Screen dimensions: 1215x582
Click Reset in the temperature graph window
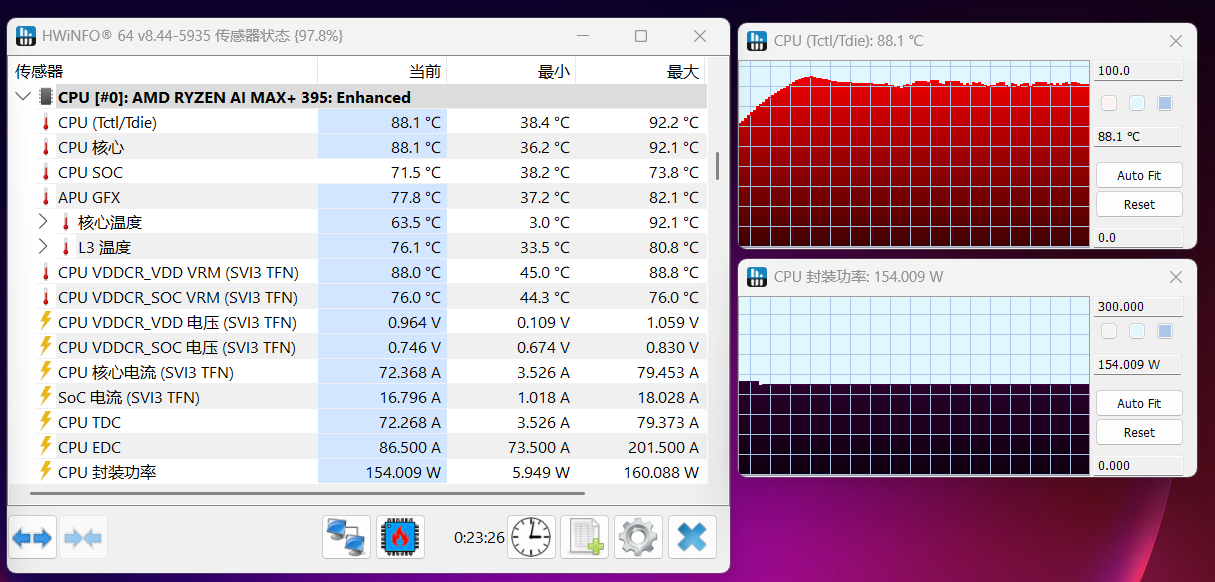pyautogui.click(x=1139, y=204)
